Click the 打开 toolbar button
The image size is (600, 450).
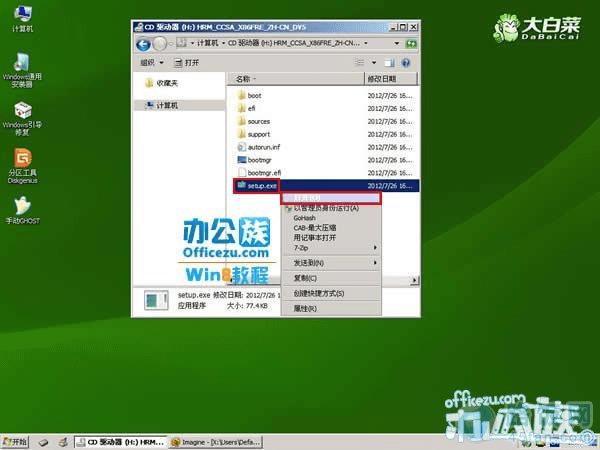186,62
